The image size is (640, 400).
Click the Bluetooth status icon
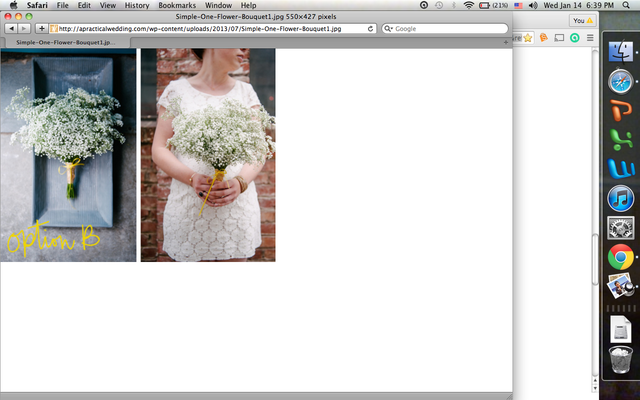(453, 5)
